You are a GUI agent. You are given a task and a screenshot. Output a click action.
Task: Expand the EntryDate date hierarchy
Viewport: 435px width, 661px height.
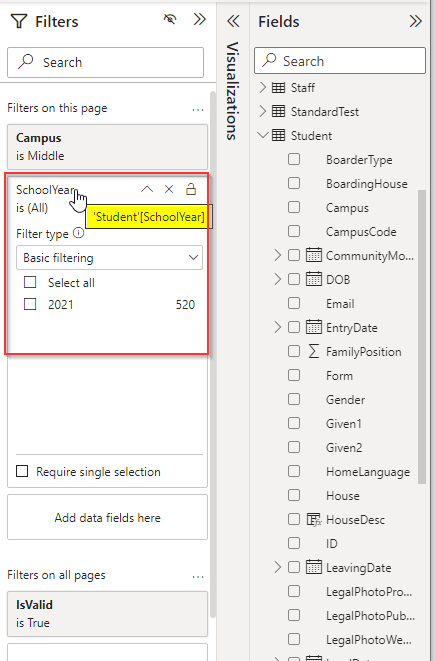pyautogui.click(x=277, y=328)
